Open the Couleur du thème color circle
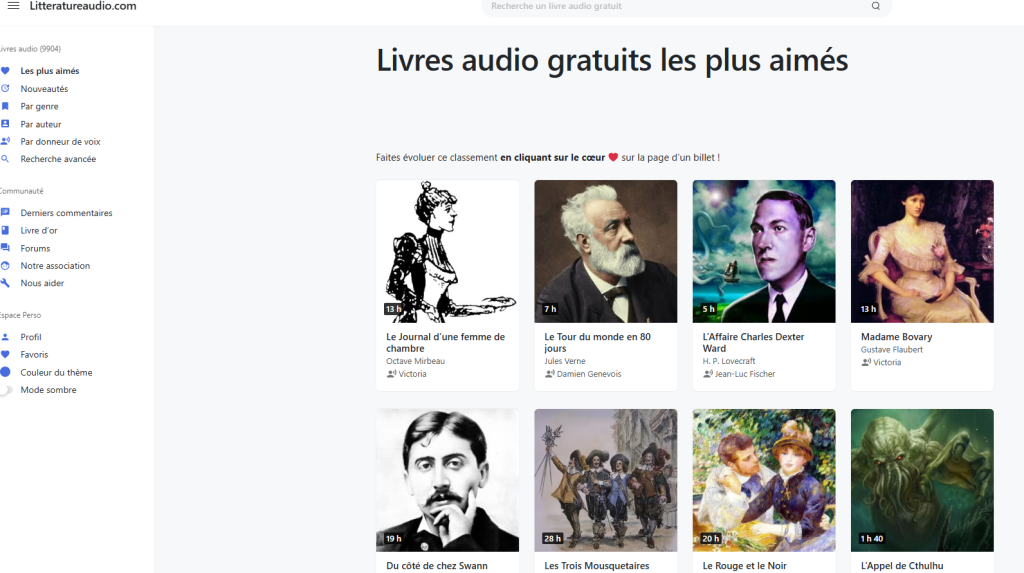The width and height of the screenshot is (1024, 573). pos(5,372)
